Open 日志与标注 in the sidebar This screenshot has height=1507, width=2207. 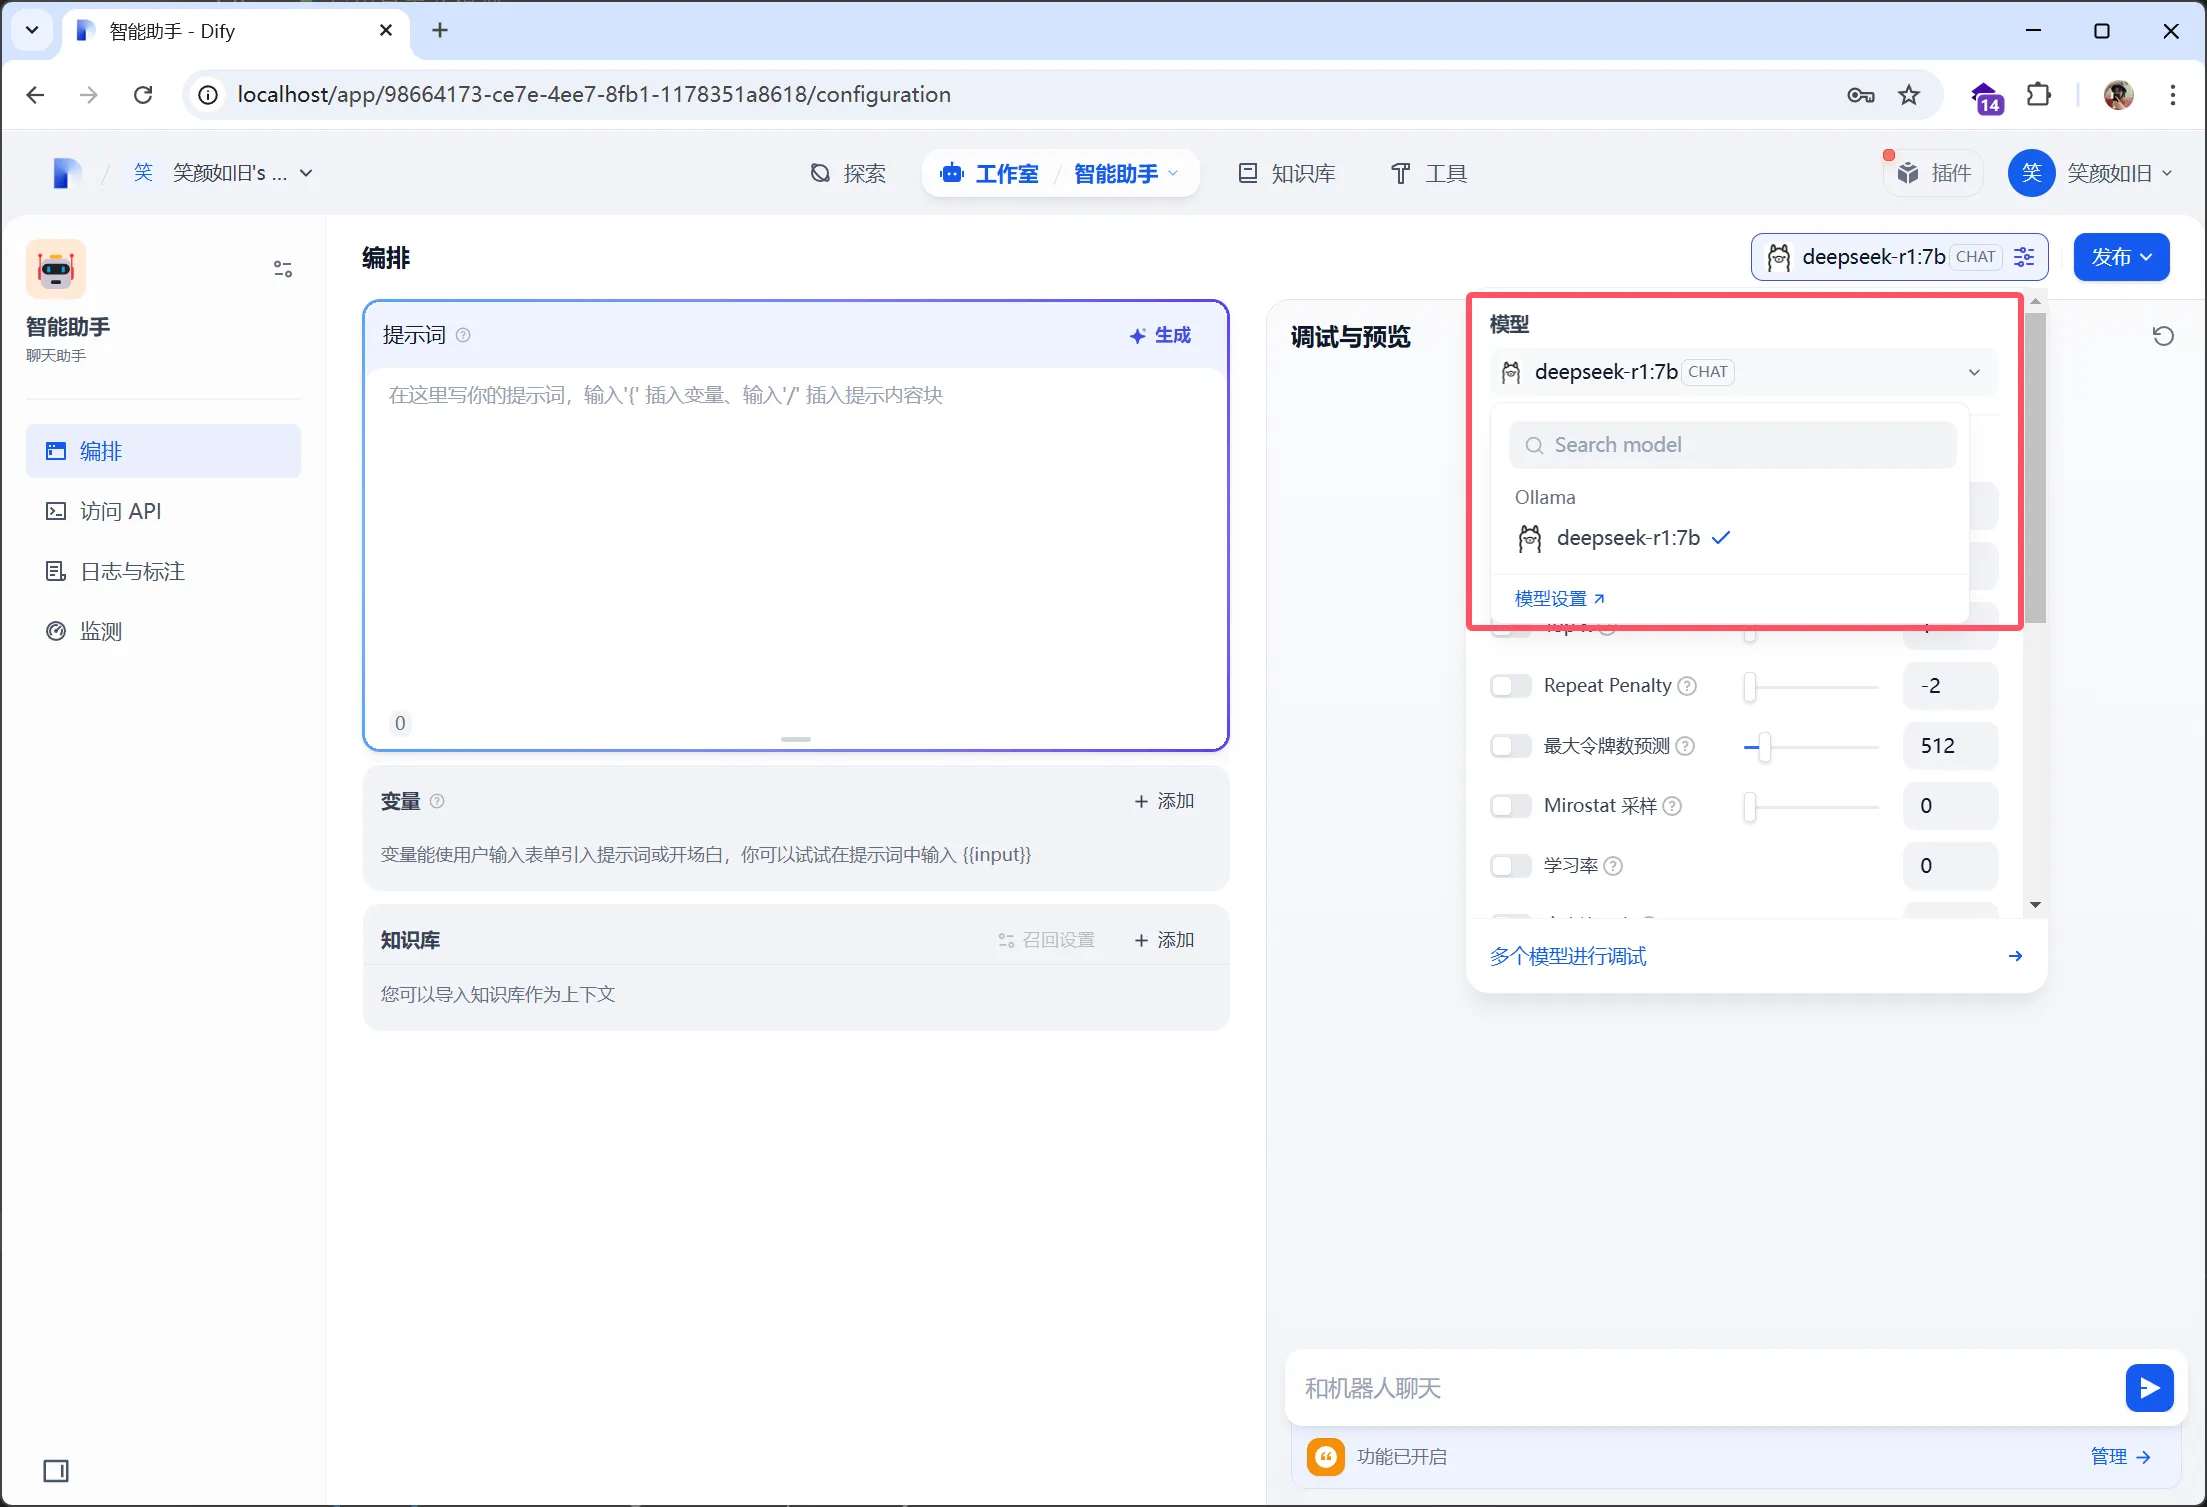[163, 571]
